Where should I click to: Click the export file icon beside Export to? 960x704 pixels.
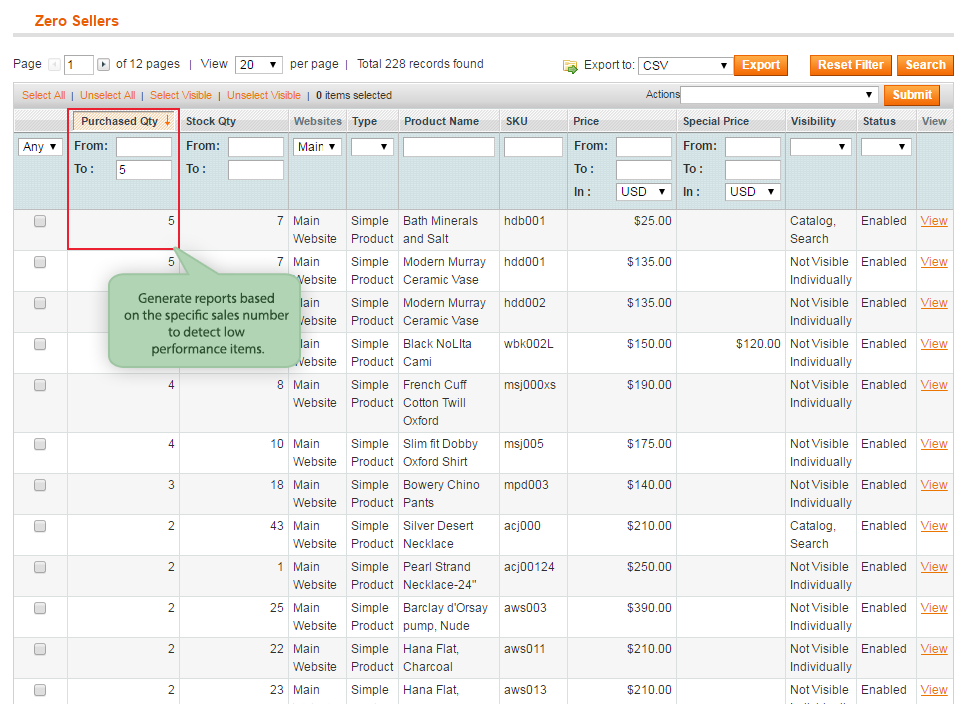tap(570, 66)
